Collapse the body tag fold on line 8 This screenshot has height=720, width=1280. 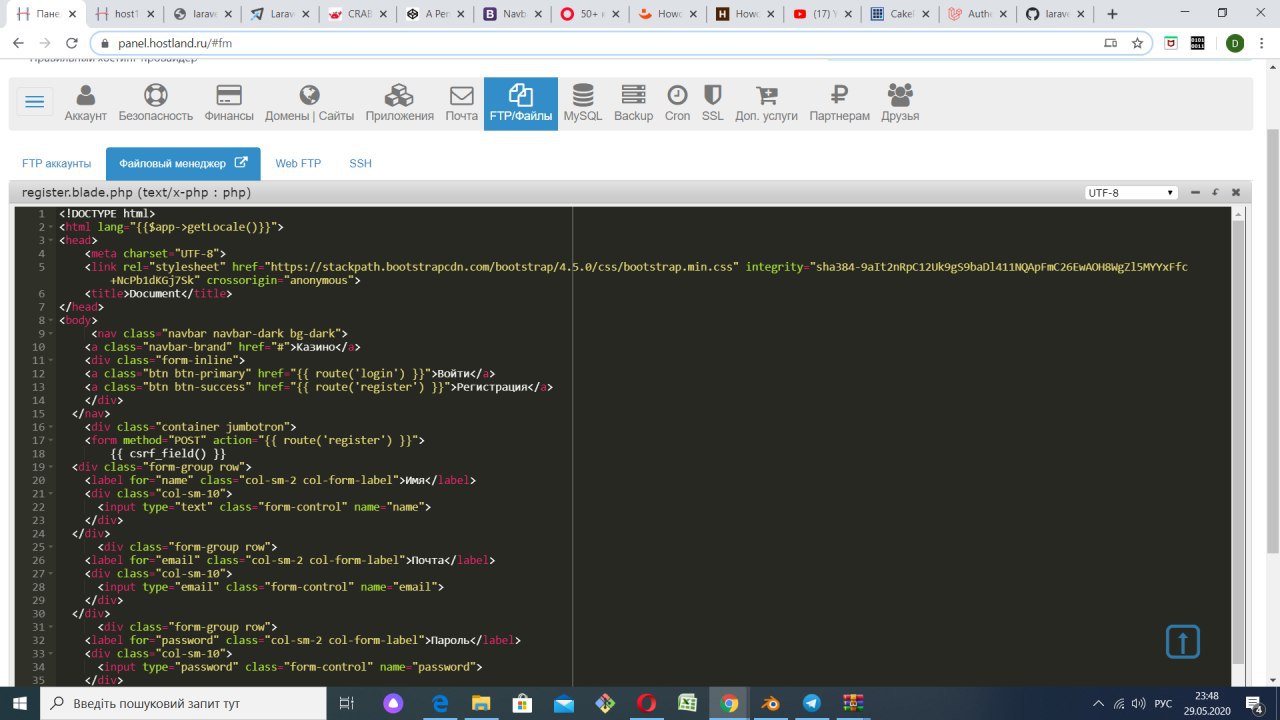point(52,320)
